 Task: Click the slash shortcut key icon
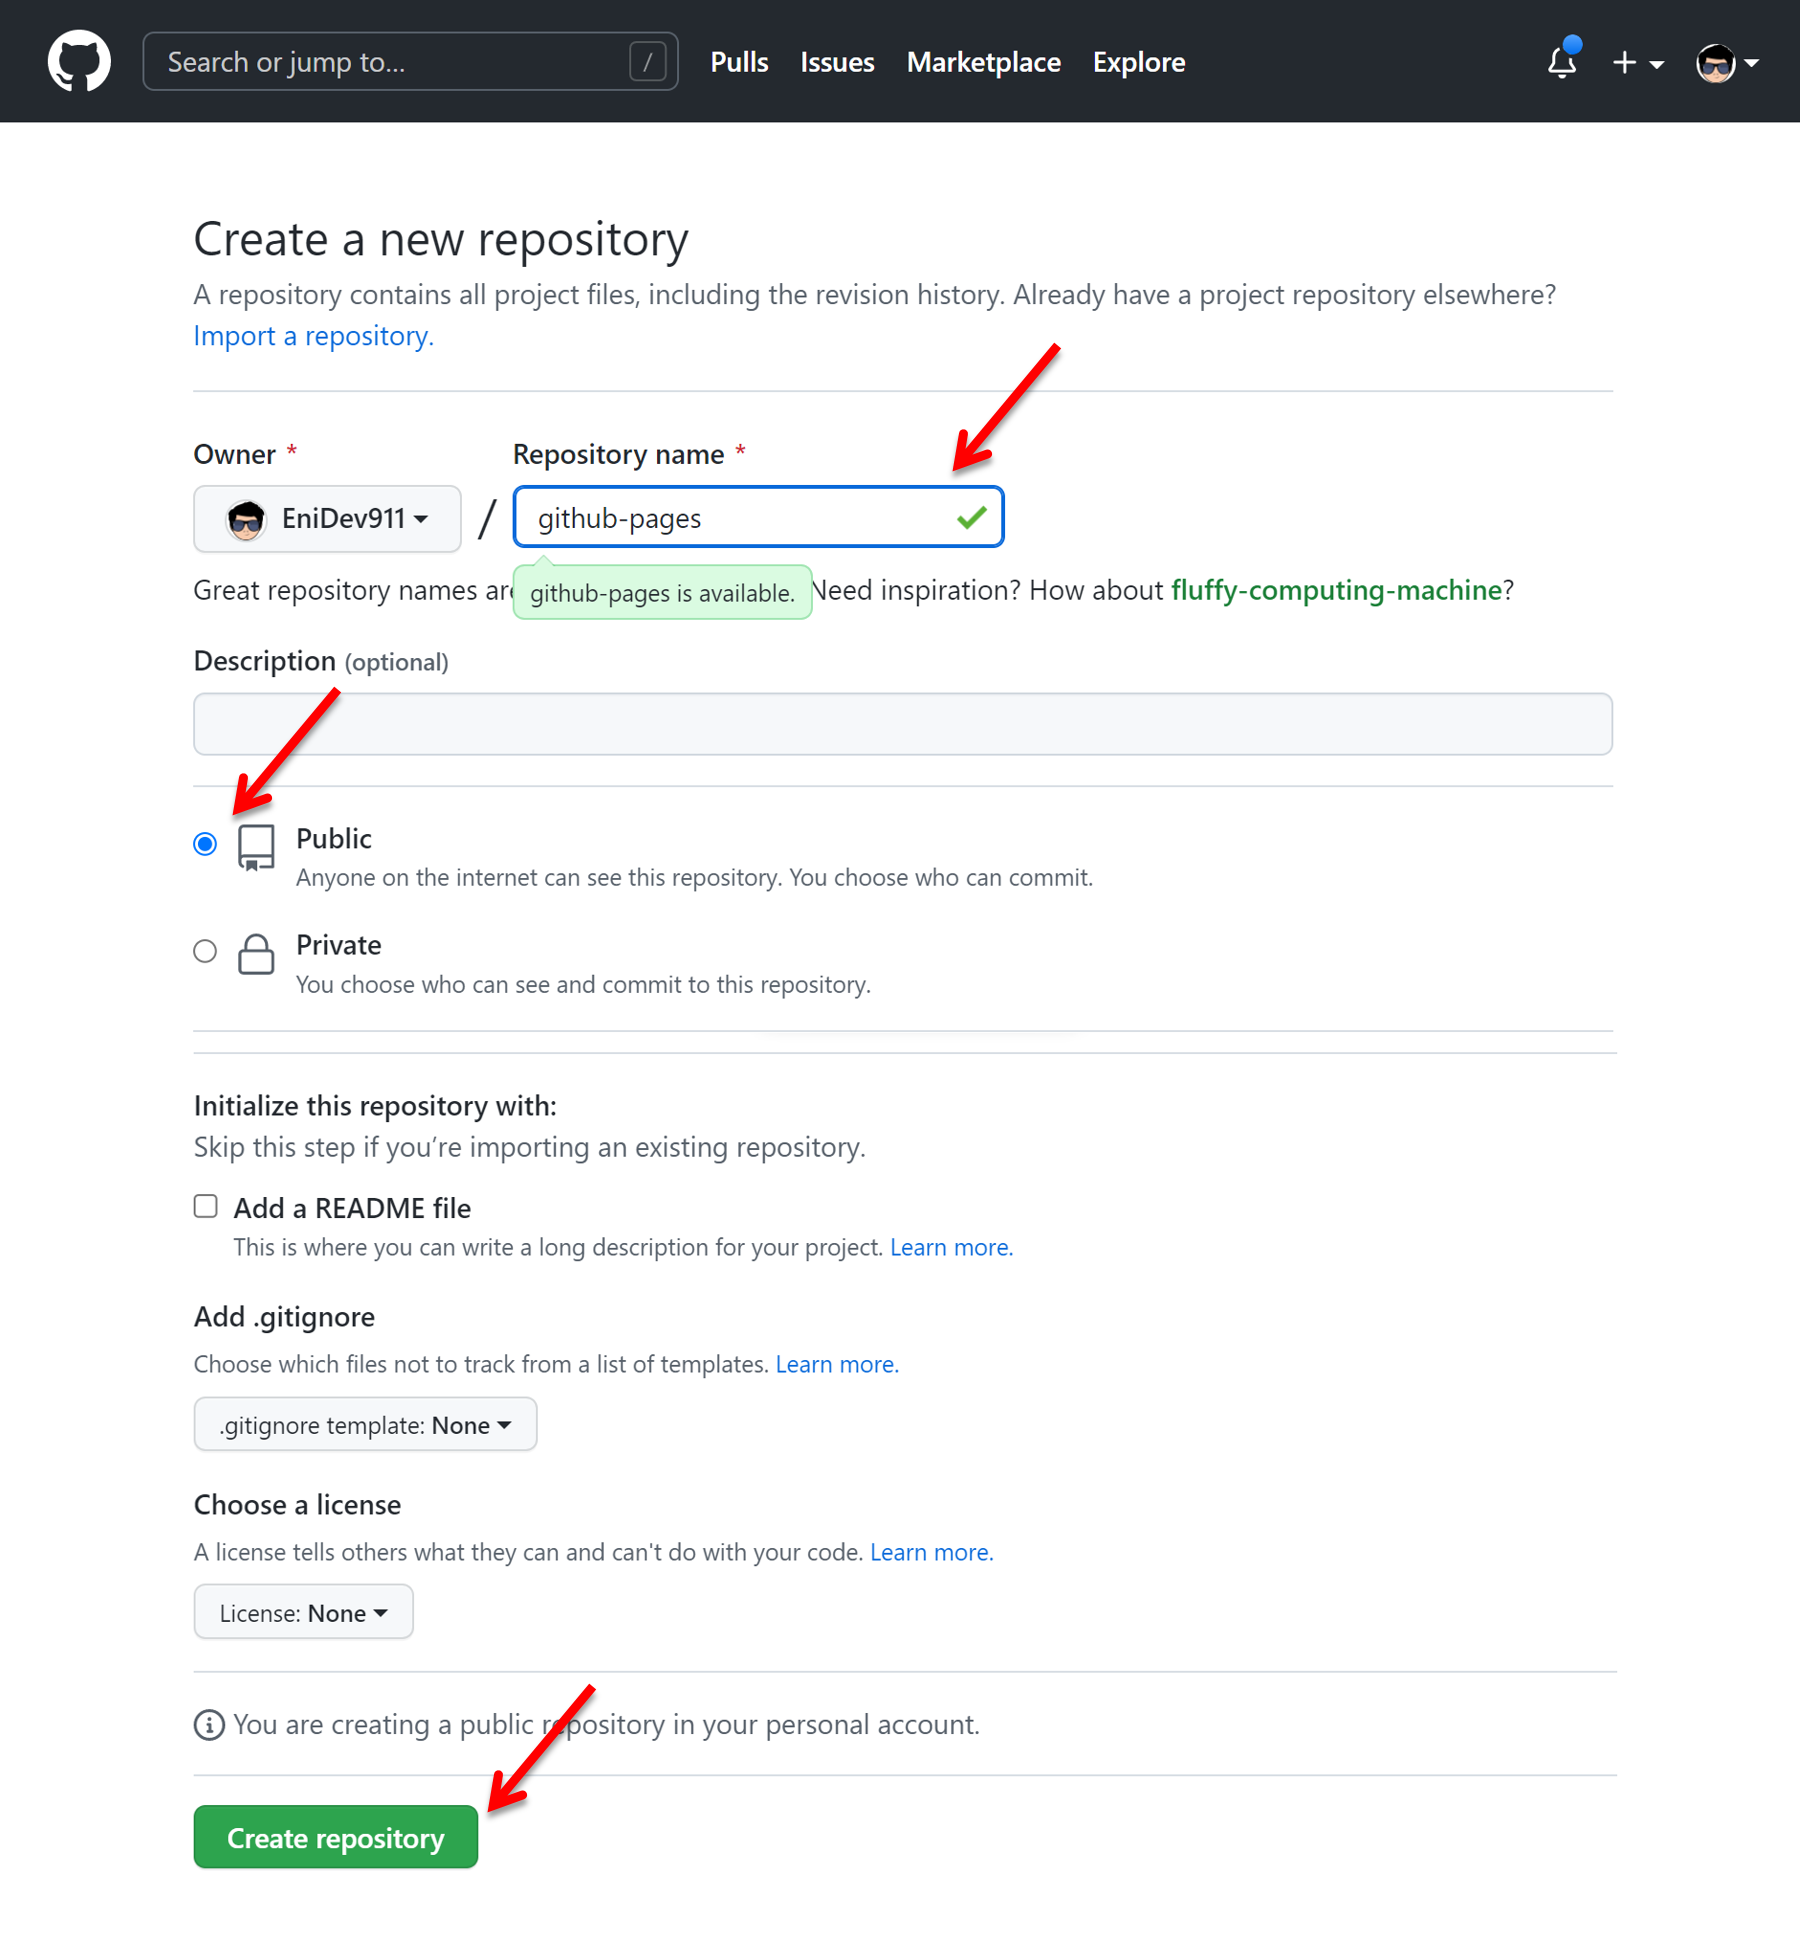[x=649, y=62]
